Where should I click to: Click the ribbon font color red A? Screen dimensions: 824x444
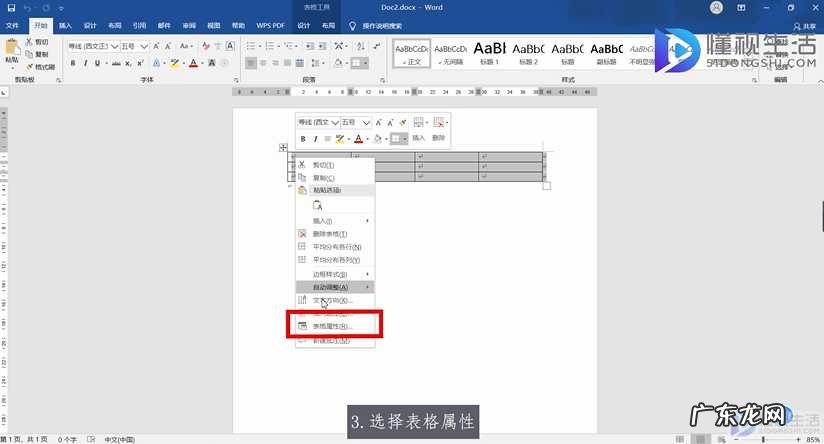[x=193, y=63]
